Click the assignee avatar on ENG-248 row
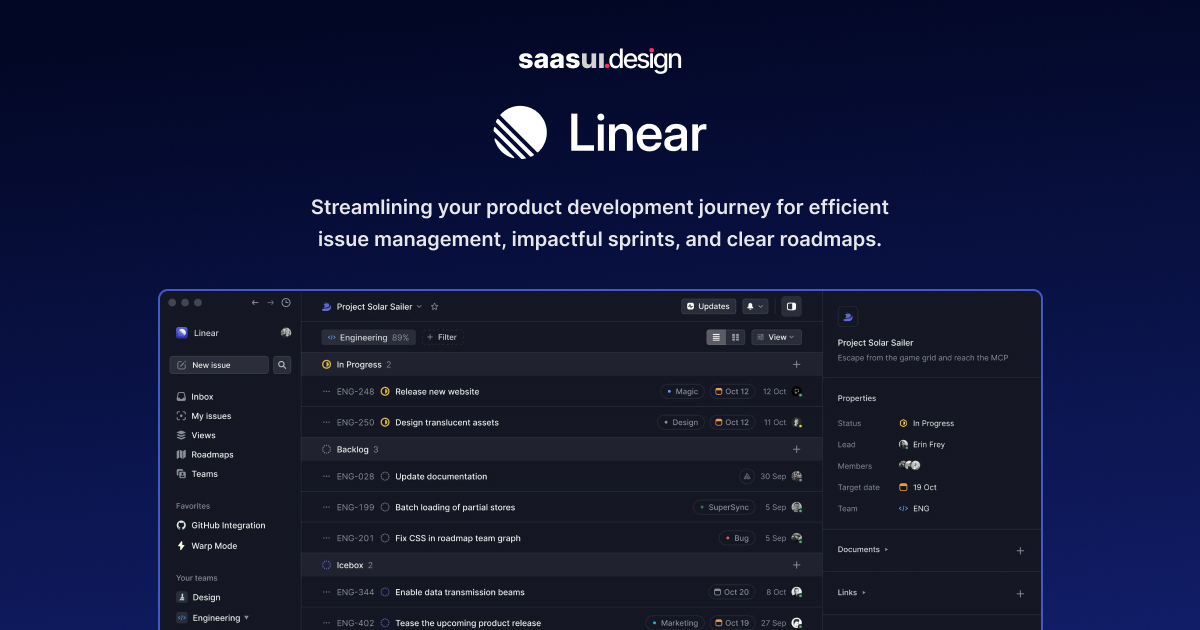 pyautogui.click(x=797, y=392)
